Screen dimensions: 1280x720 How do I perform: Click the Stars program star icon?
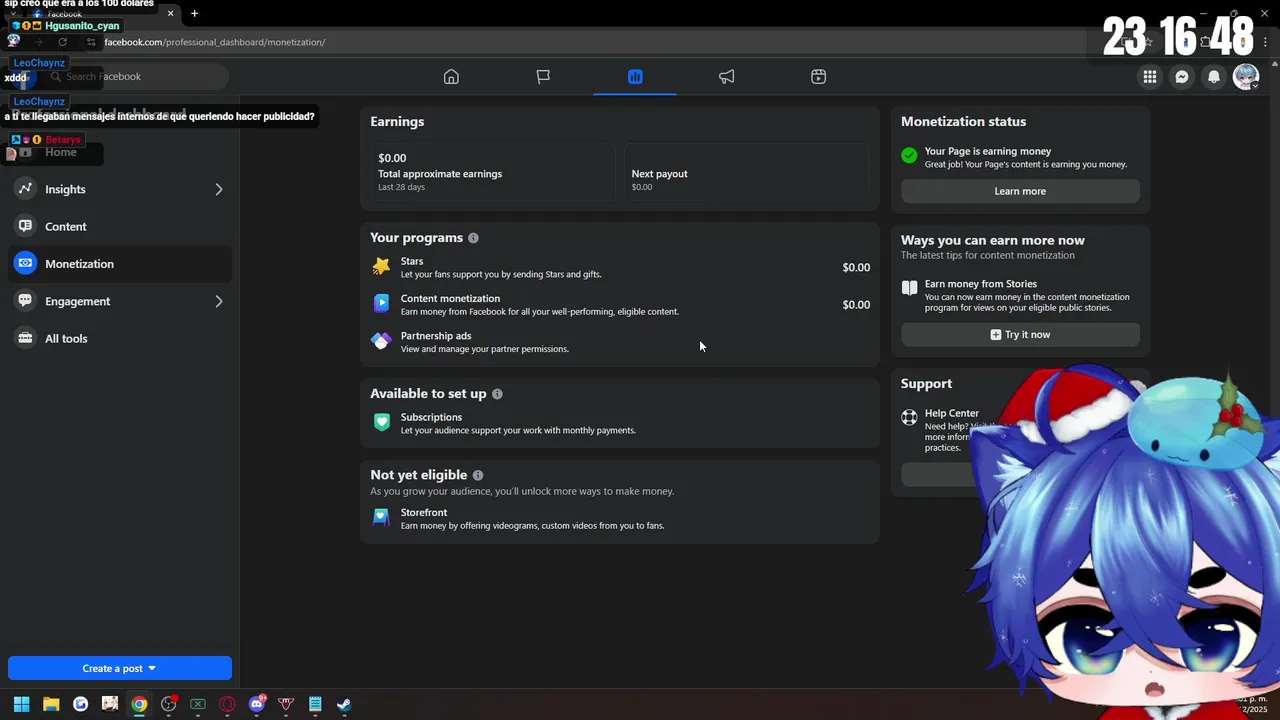381,266
